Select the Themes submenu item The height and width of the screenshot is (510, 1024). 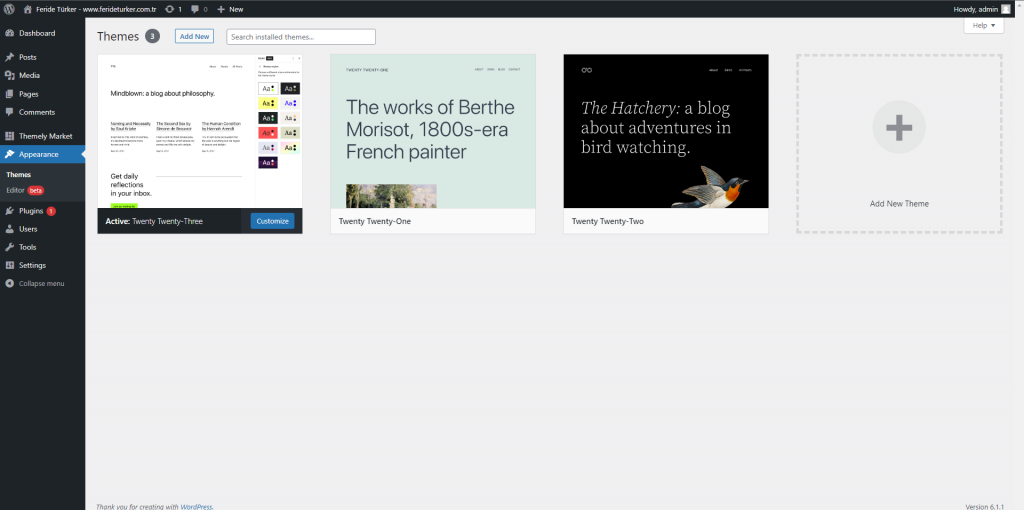click(18, 175)
